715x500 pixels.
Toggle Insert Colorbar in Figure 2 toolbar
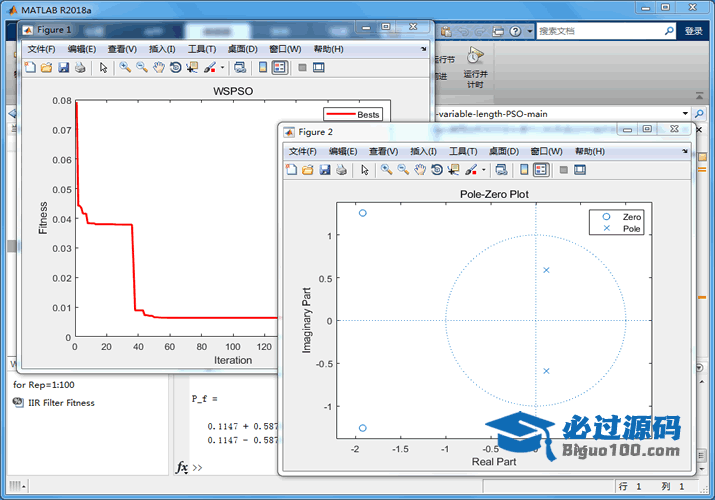click(x=524, y=170)
